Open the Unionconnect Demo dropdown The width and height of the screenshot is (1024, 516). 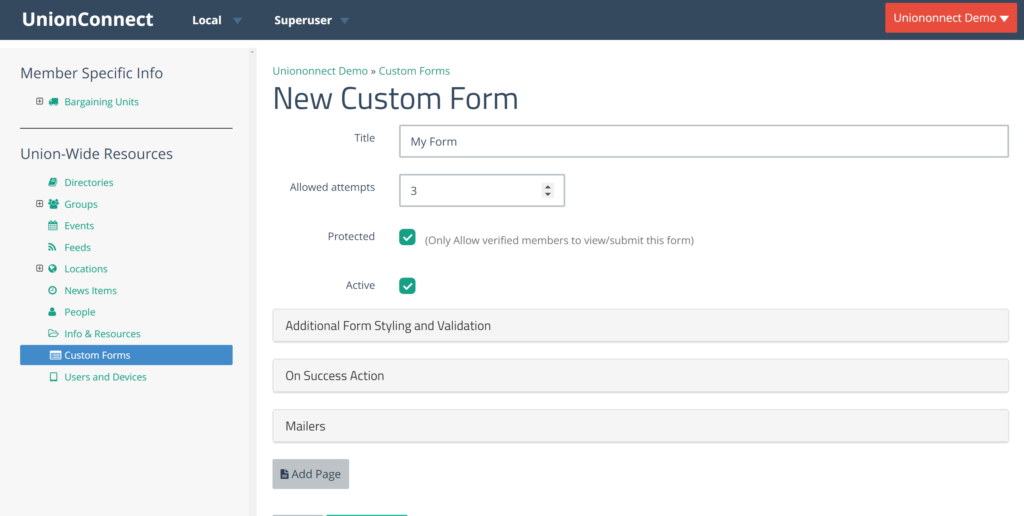tap(951, 18)
